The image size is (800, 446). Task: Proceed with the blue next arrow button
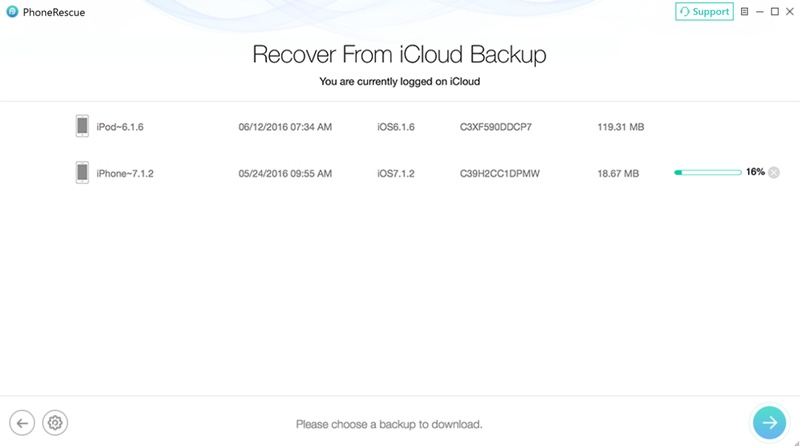point(769,423)
